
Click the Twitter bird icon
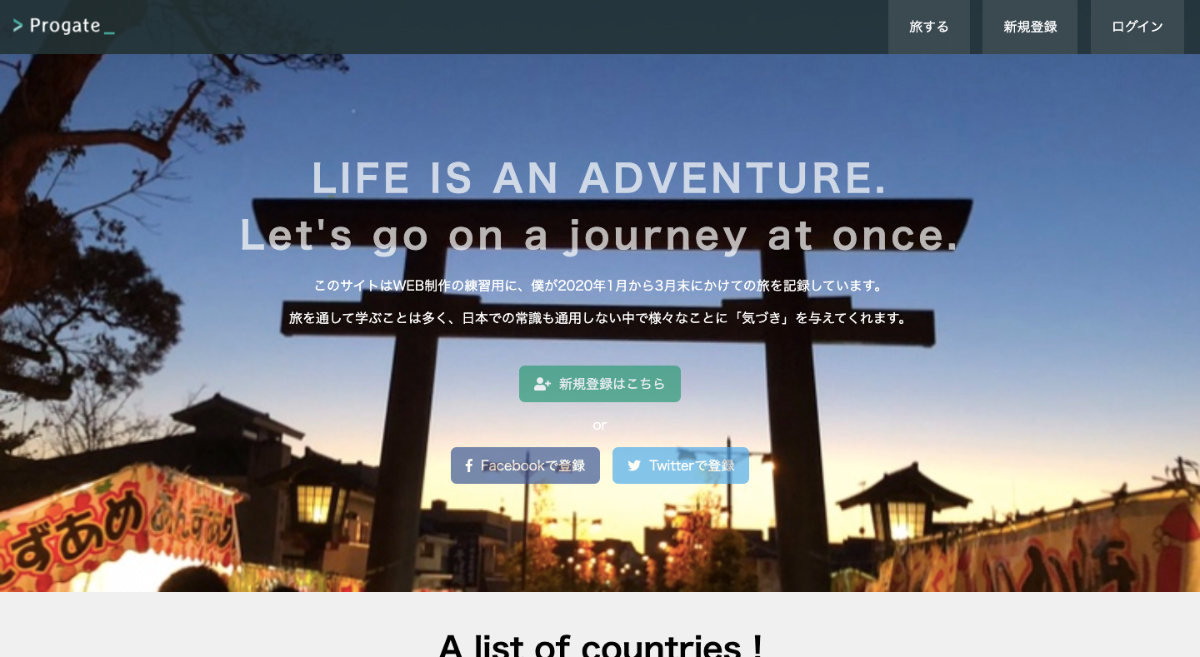pos(634,466)
